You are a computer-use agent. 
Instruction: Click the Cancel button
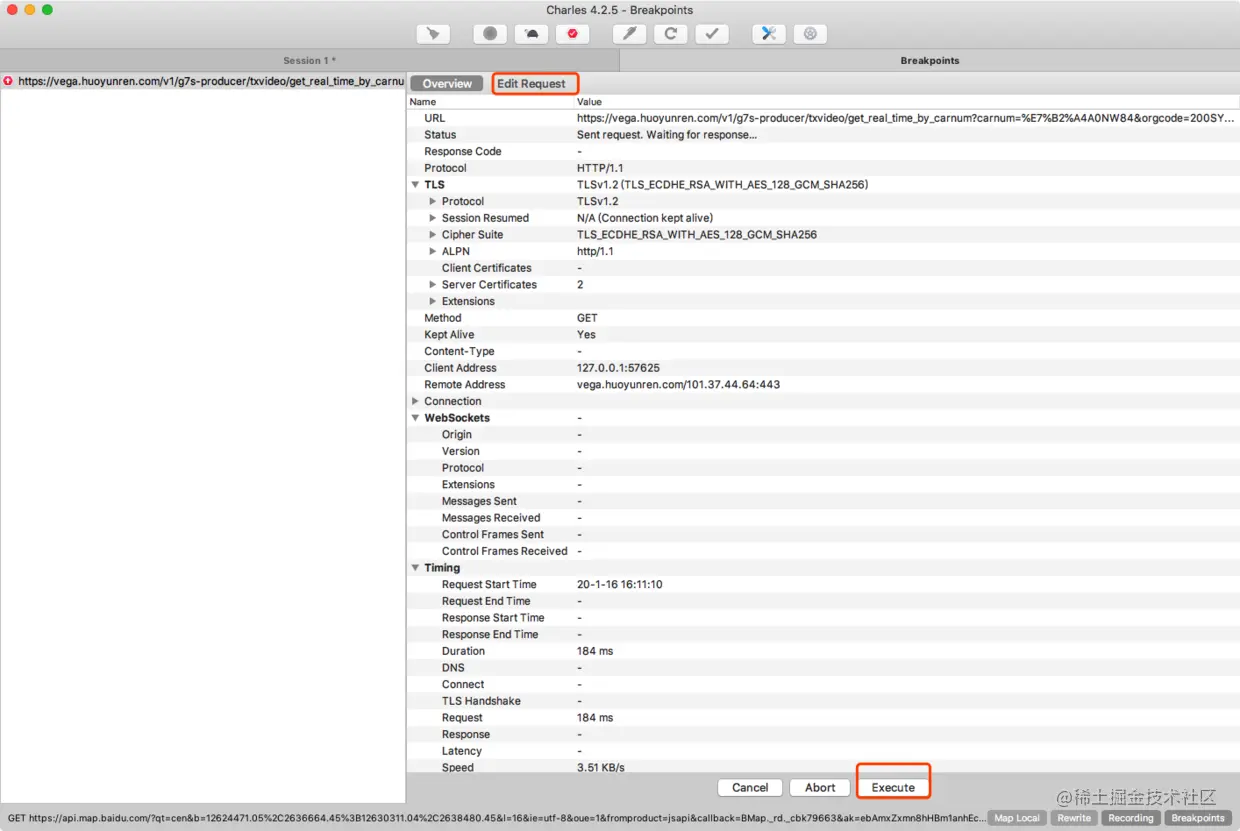click(x=750, y=787)
